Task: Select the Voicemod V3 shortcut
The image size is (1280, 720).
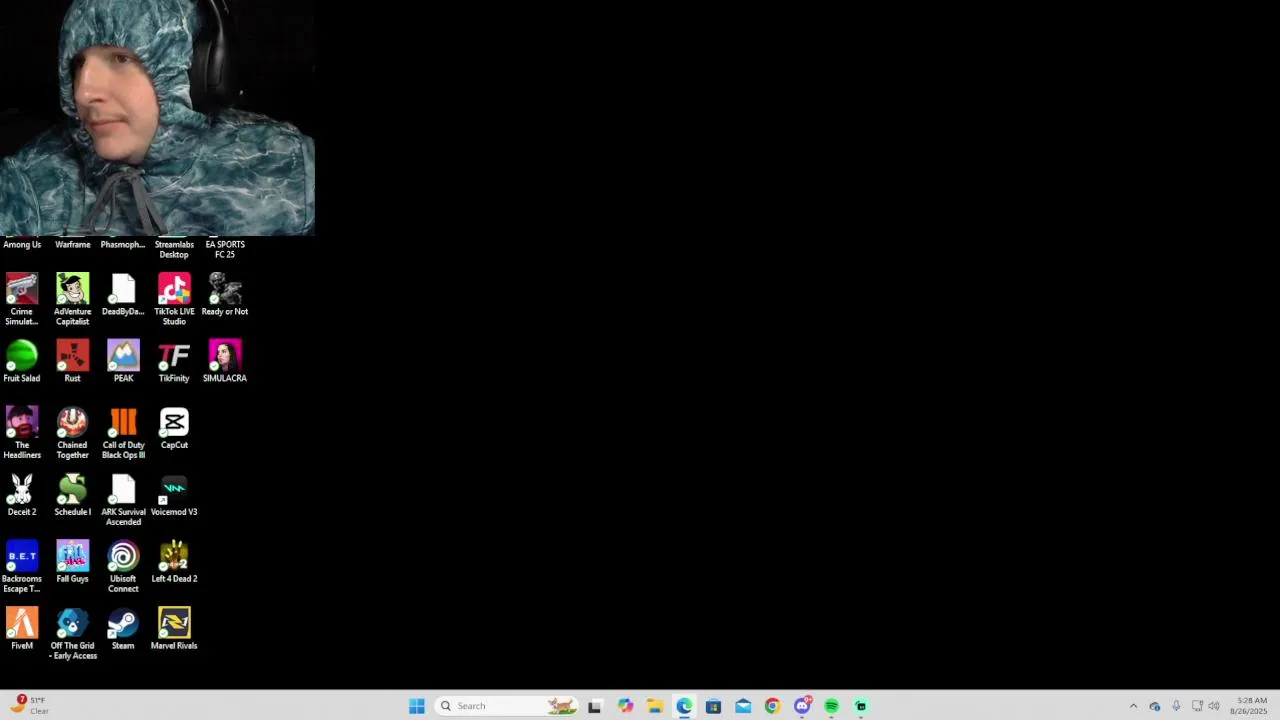Action: 174,495
